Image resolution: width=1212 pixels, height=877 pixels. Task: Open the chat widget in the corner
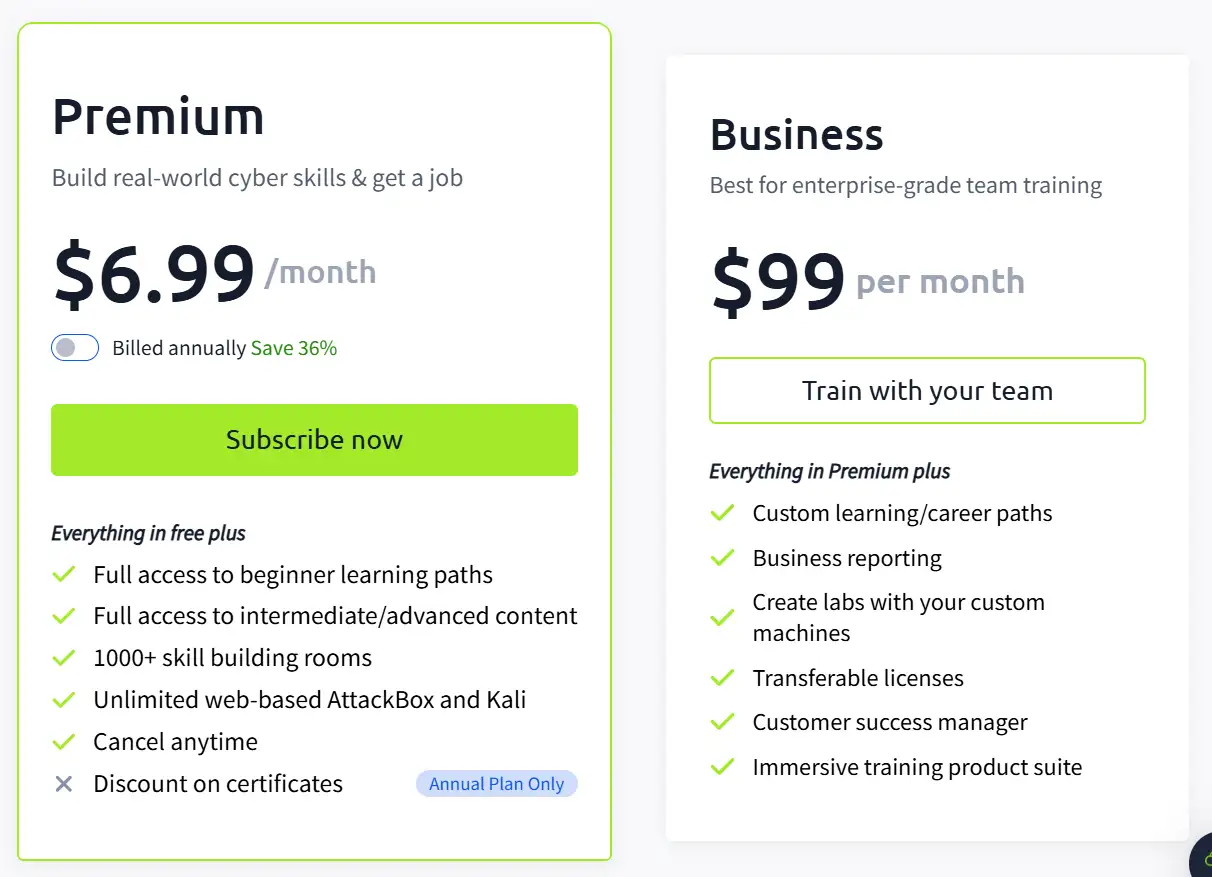[x=1198, y=861]
